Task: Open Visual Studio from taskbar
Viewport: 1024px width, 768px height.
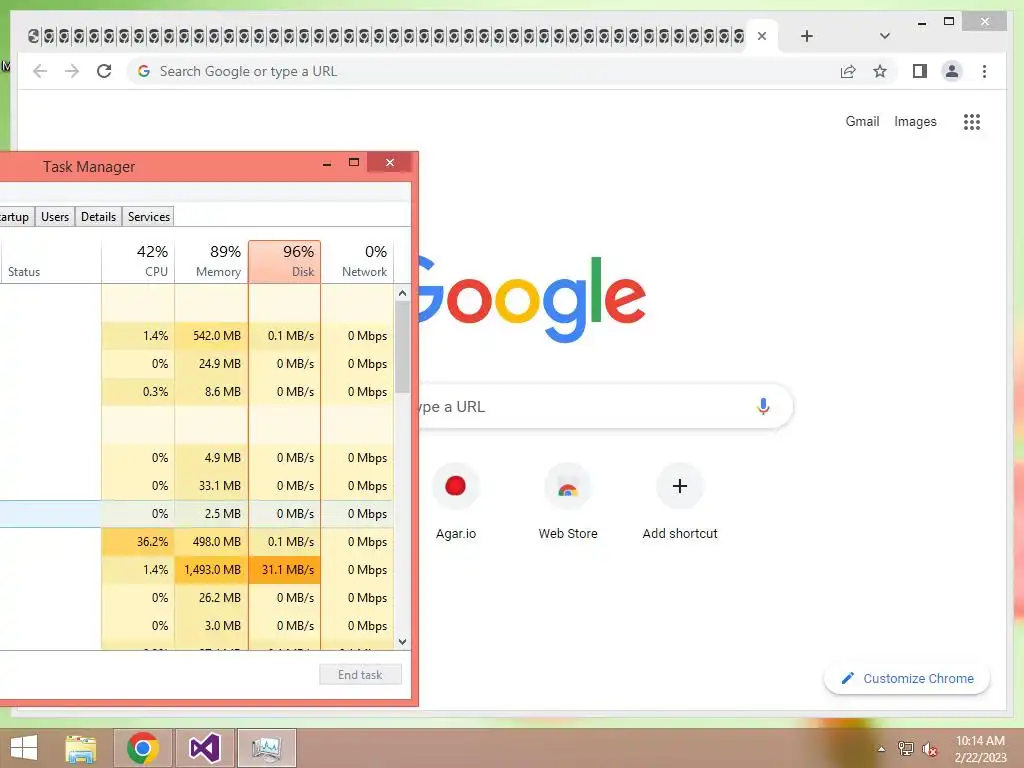Action: click(x=204, y=748)
